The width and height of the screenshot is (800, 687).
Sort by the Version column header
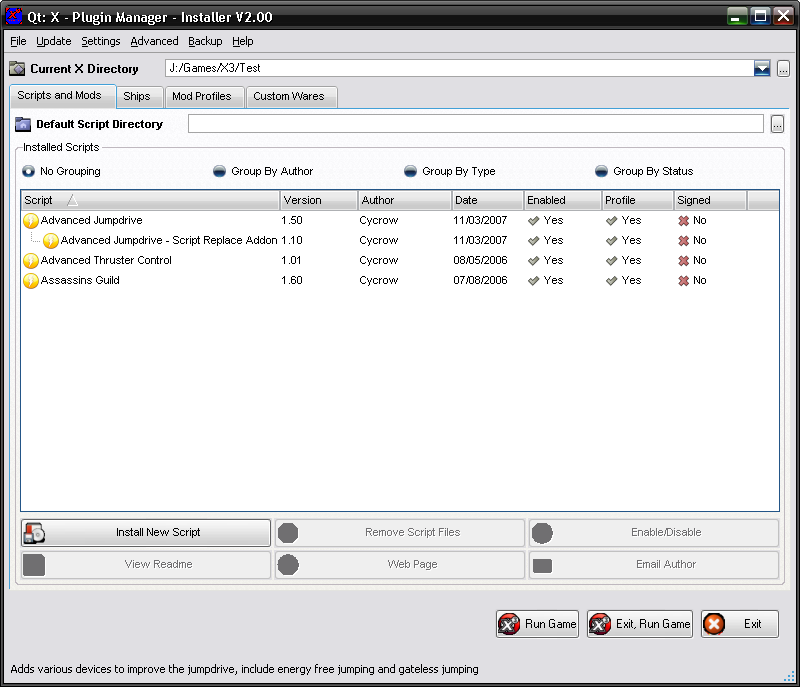319,200
